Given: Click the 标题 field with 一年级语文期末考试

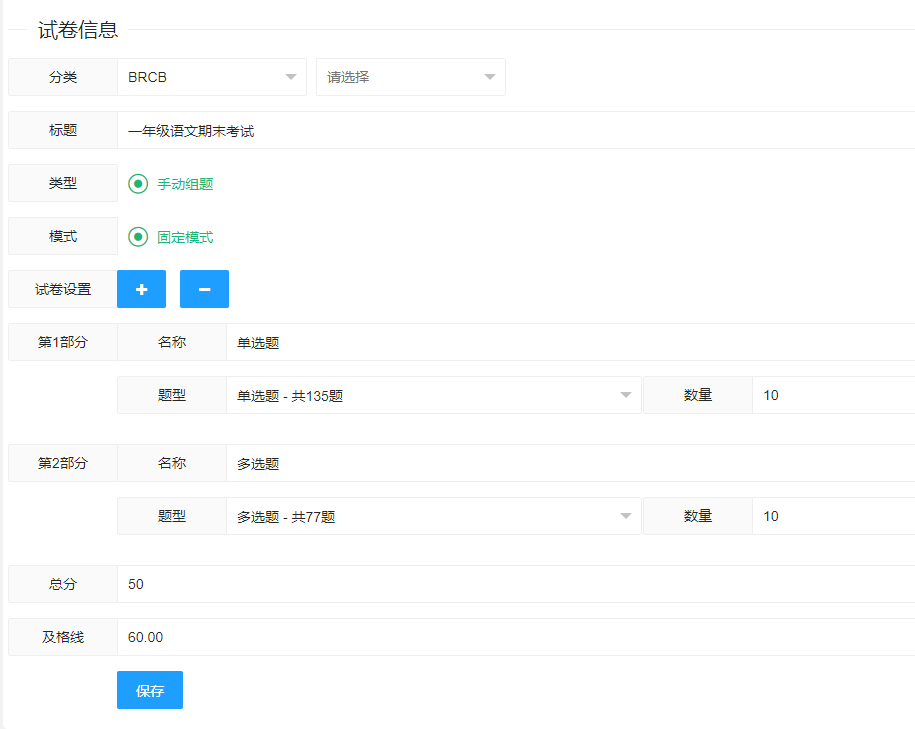Looking at the screenshot, I should [515, 131].
